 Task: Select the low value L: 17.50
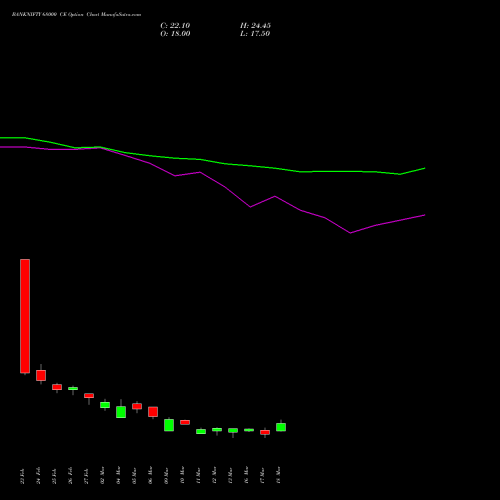click(x=255, y=34)
